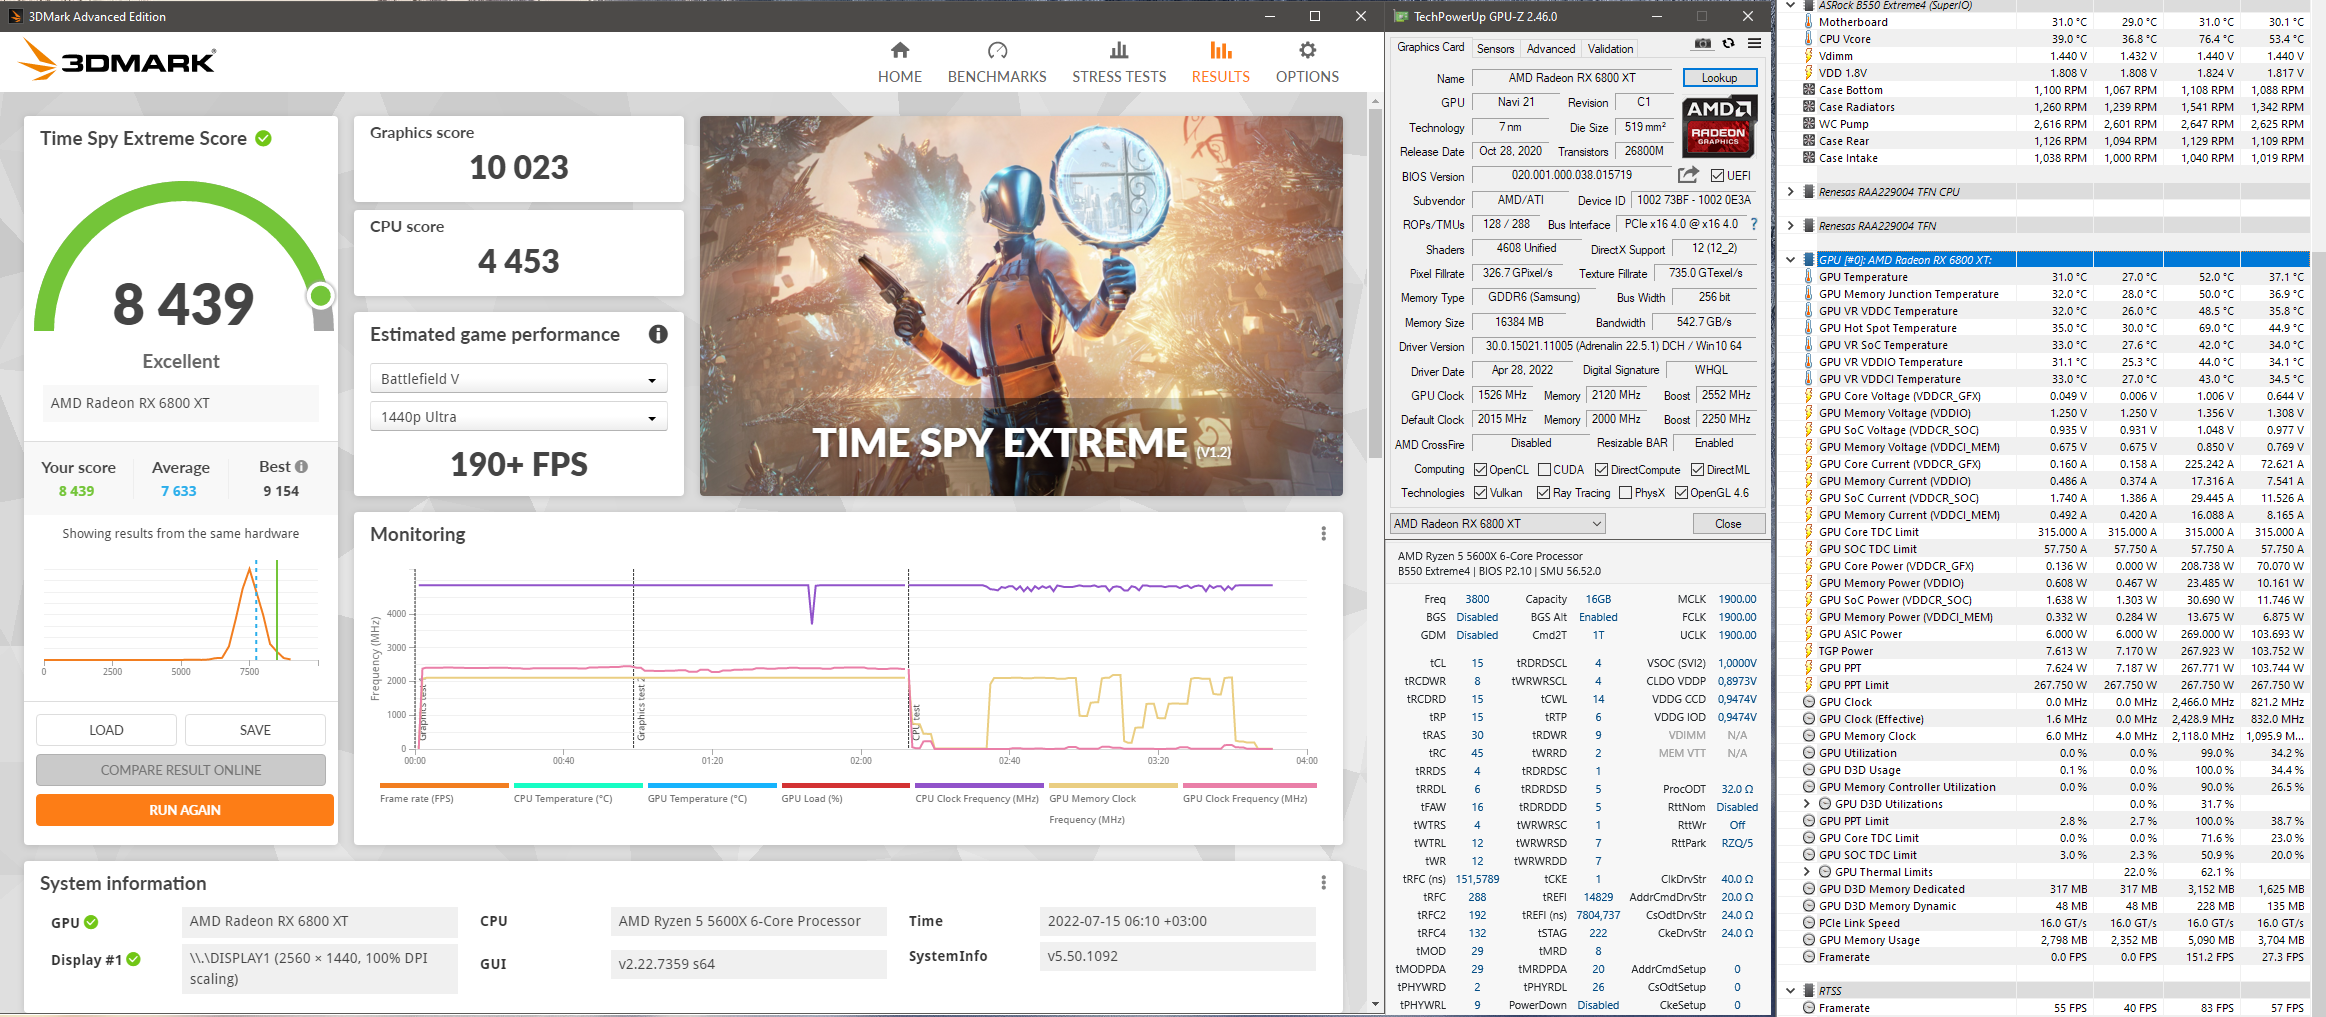Expand the GPU D3D Utilizations row

1807,804
